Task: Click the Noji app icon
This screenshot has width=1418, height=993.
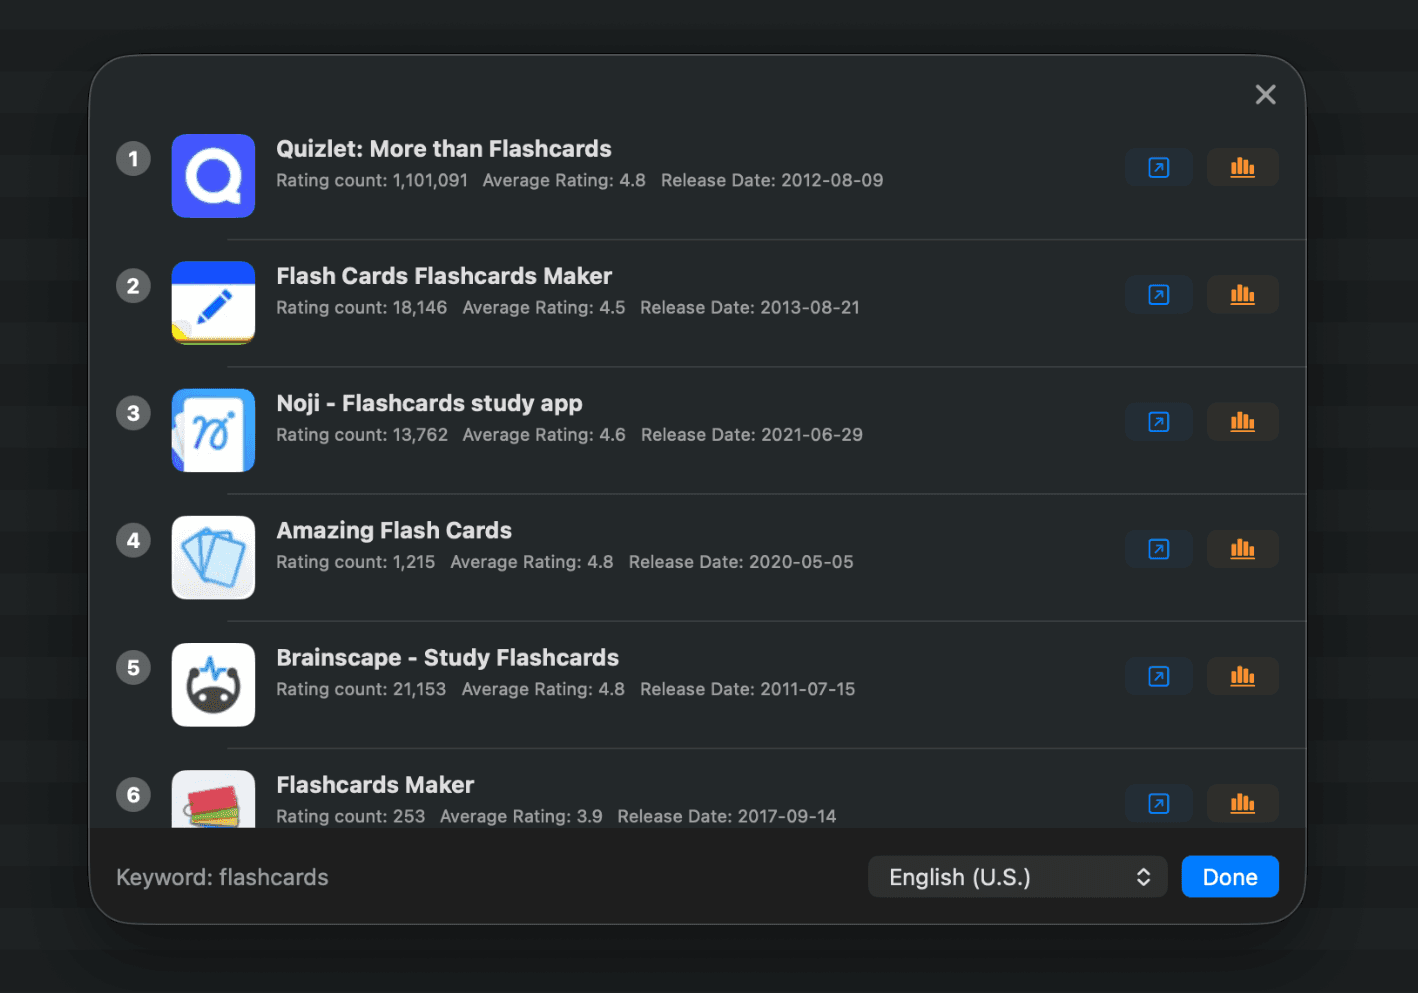Action: pyautogui.click(x=213, y=430)
